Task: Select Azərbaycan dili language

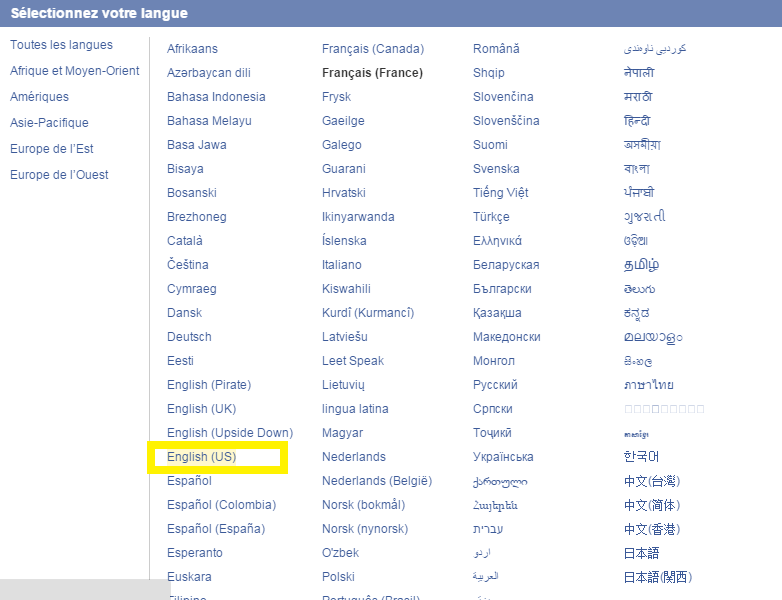Action: 209,73
